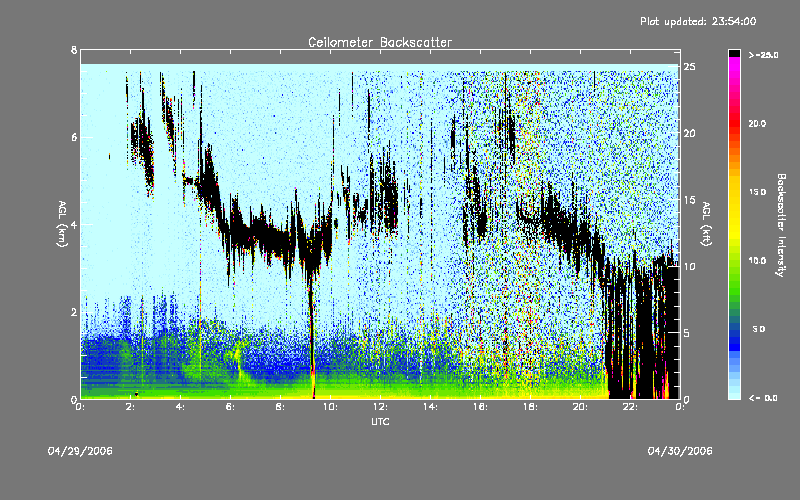800x500 pixels.
Task: Click the "AGL (kft)" axis title
Action: point(706,224)
